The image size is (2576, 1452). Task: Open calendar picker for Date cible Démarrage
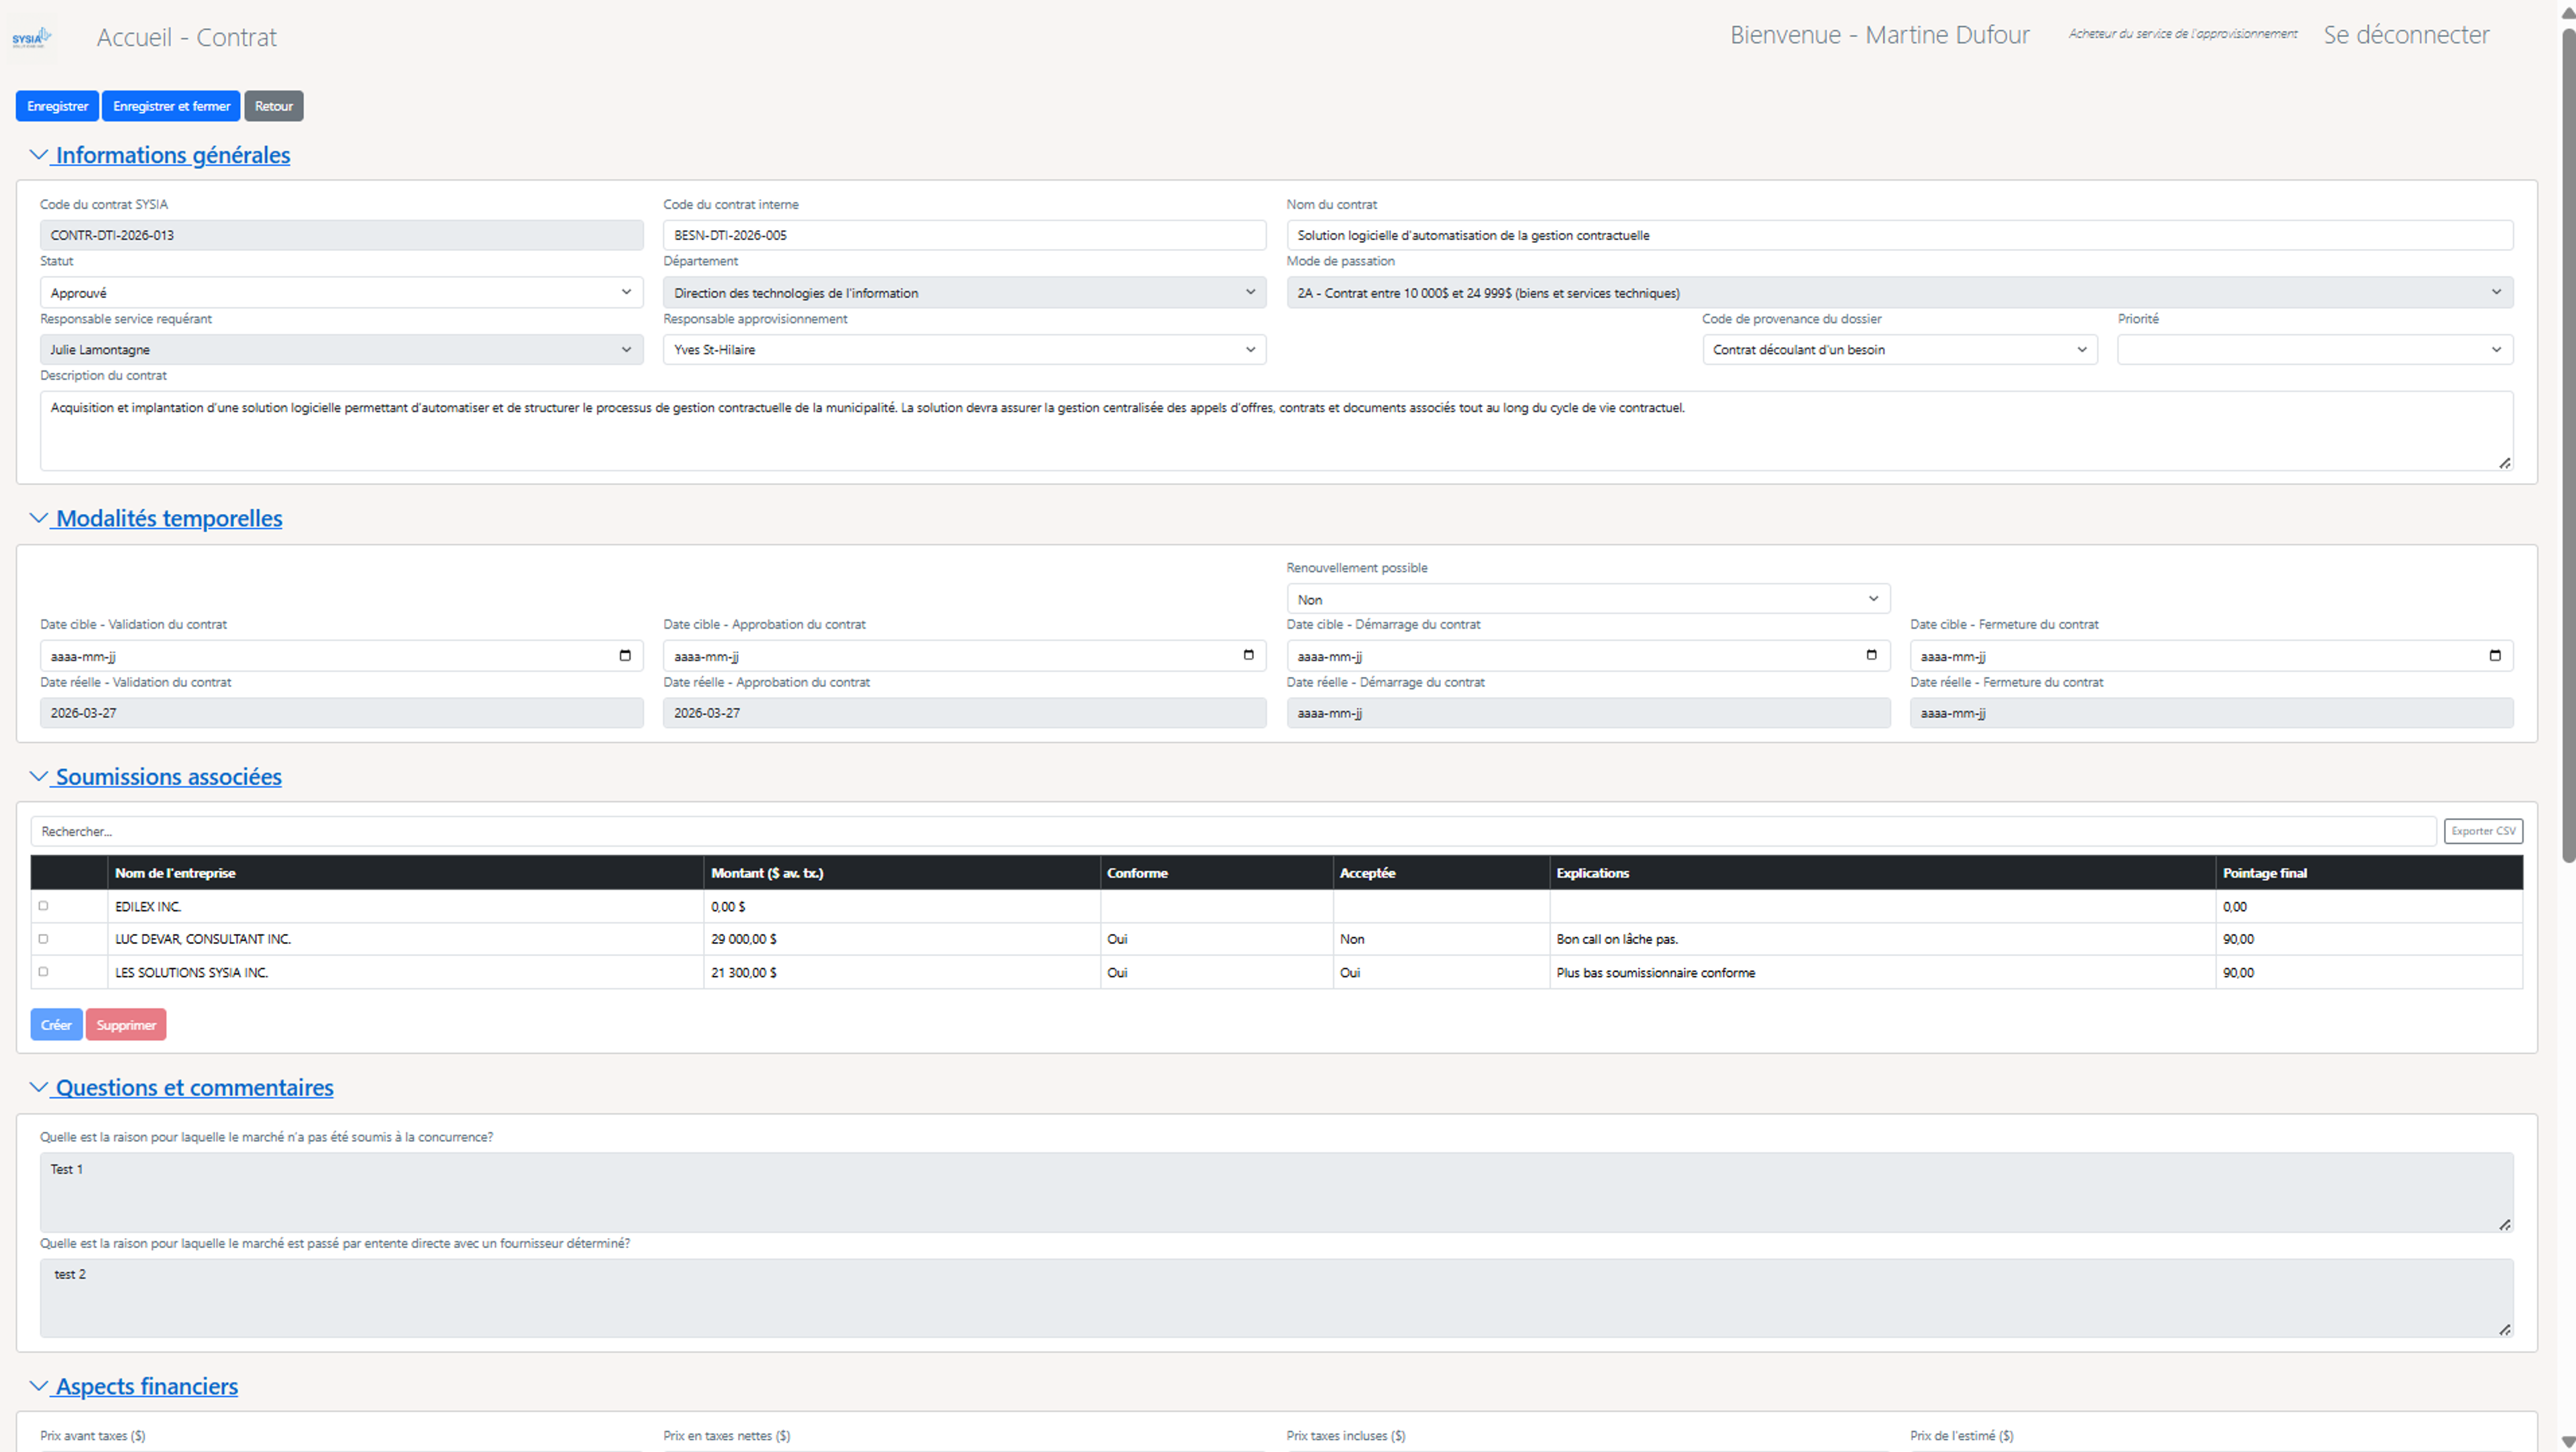coord(1871,656)
